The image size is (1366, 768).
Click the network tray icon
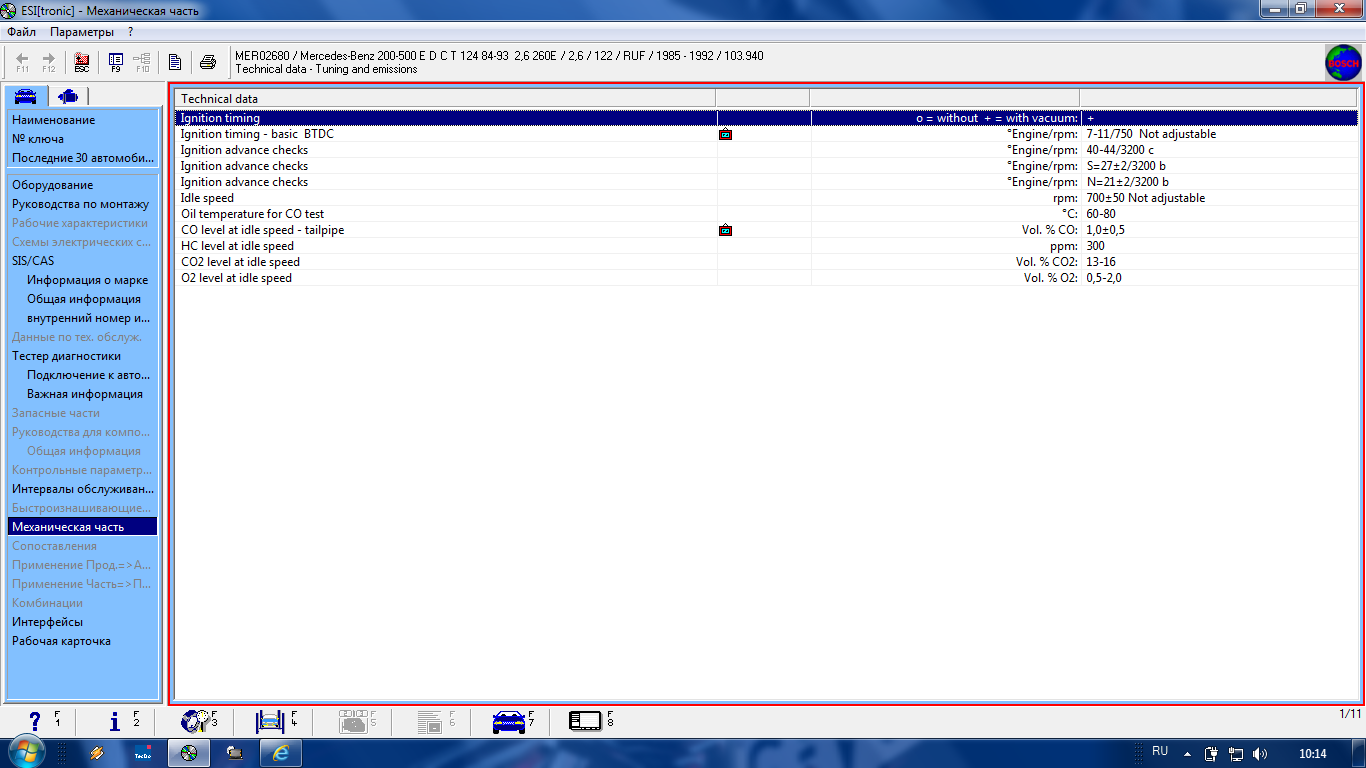tap(1235, 753)
